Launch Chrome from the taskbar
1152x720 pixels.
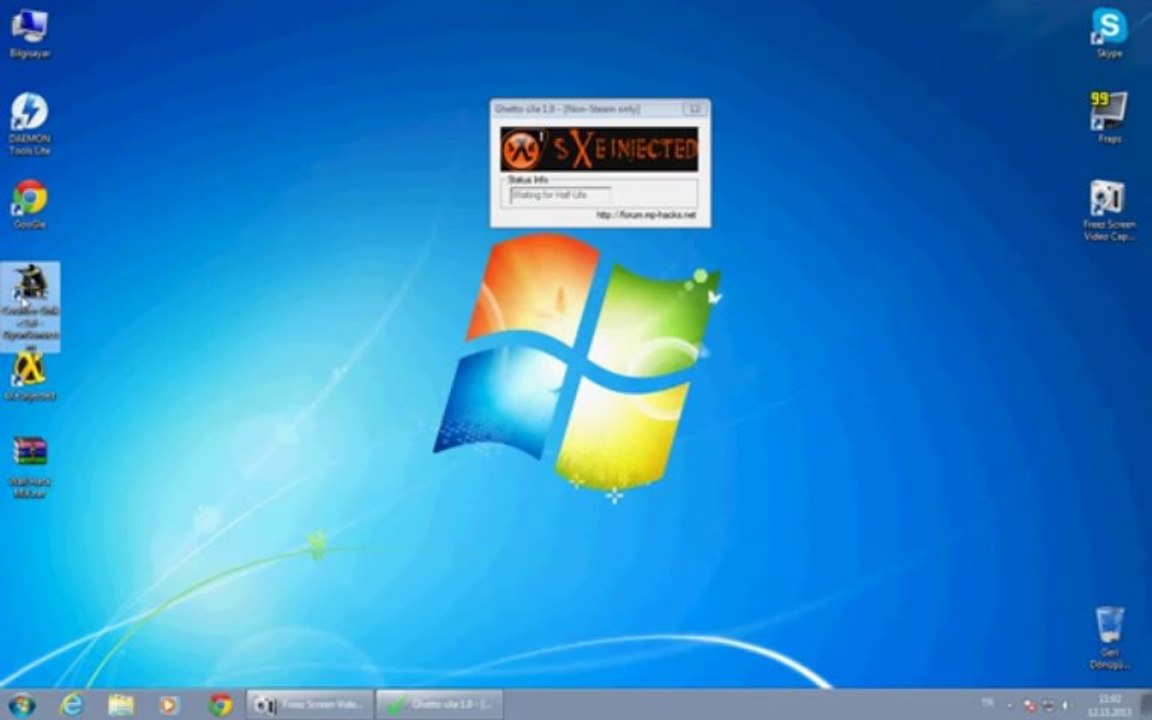coord(220,705)
